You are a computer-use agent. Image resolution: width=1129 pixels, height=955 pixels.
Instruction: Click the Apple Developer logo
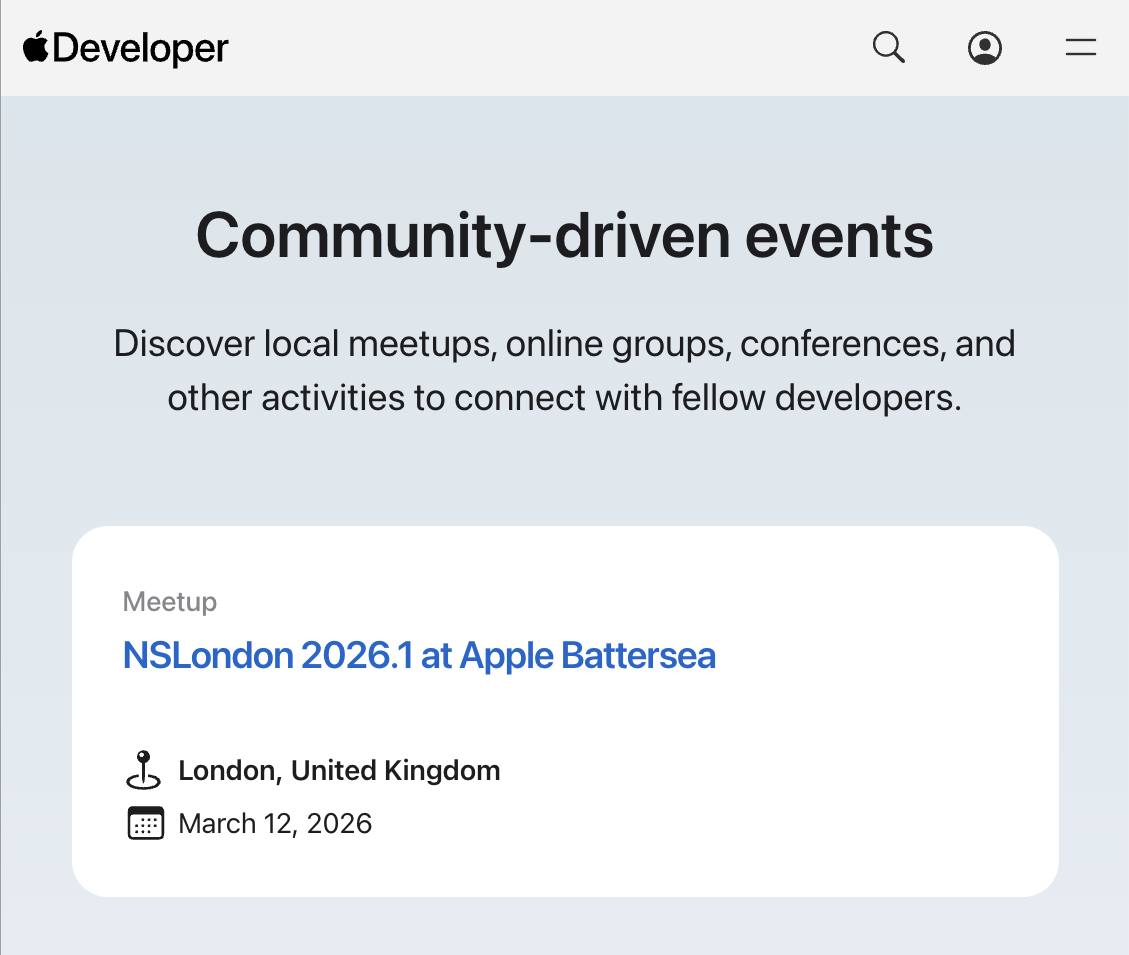126,48
